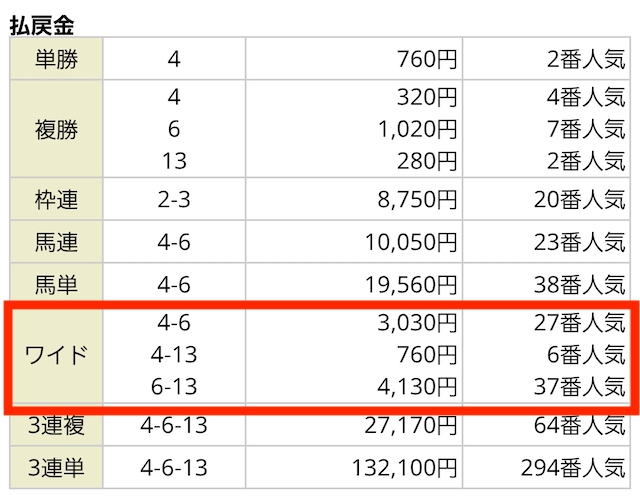Image resolution: width=640 pixels, height=497 pixels.
Task: Click the 複勝 row label
Action: coord(56,130)
